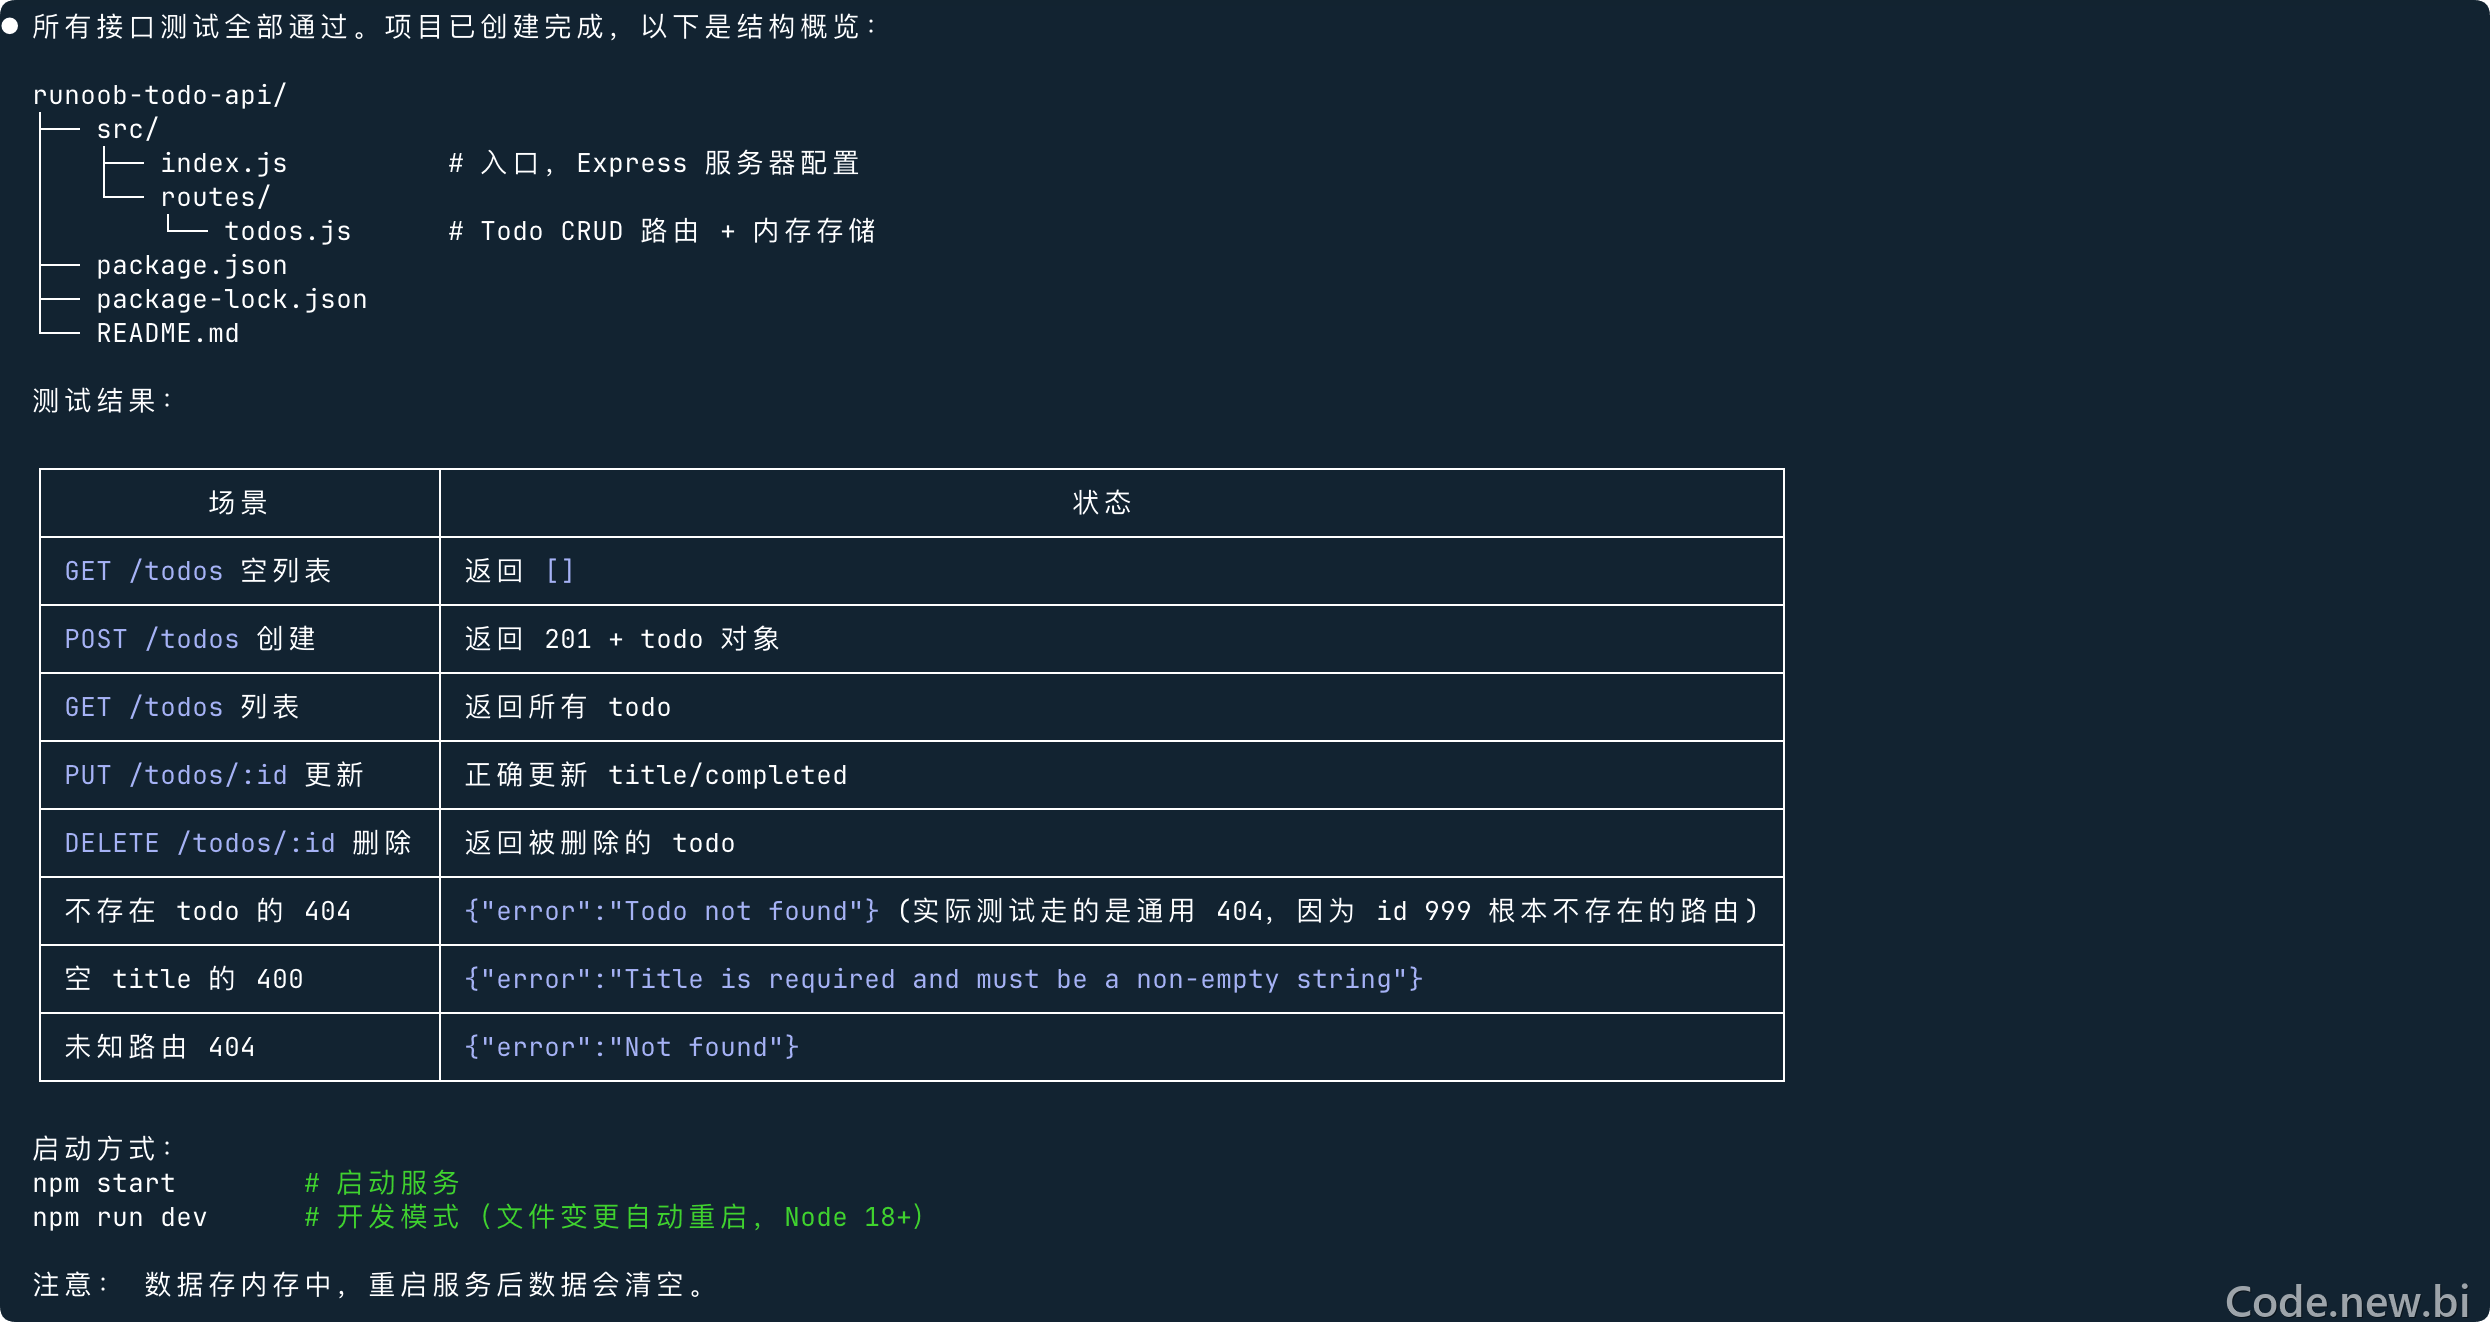Click package.json in the project tree
2490x1322 pixels.
coord(192,265)
